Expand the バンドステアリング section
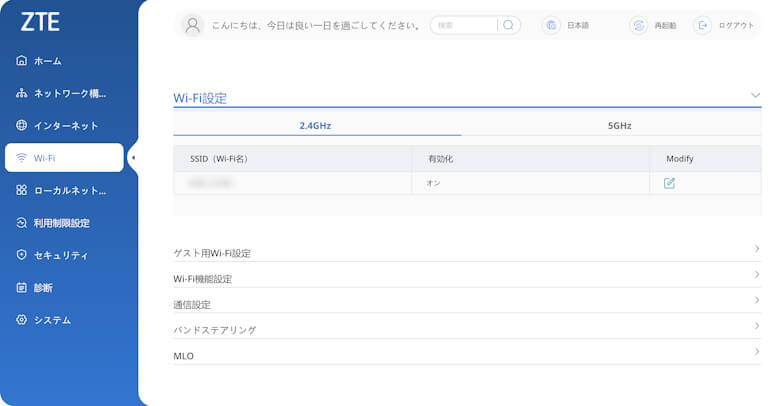This screenshot has width=780, height=406. click(756, 326)
